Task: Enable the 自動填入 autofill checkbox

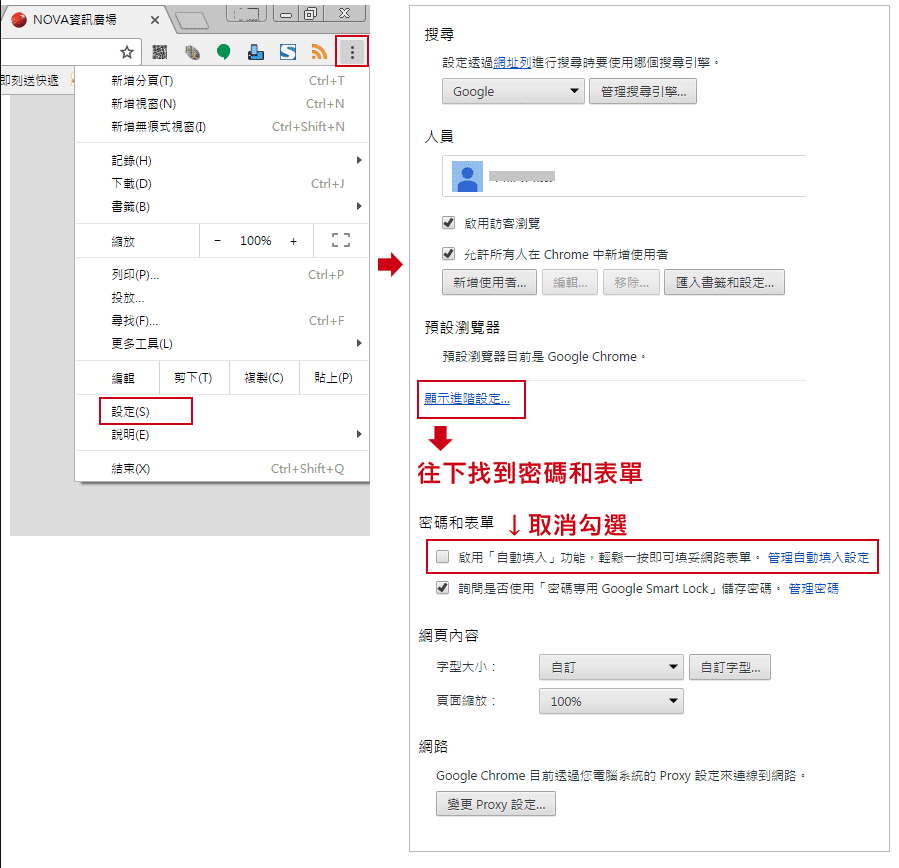Action: (x=442, y=557)
